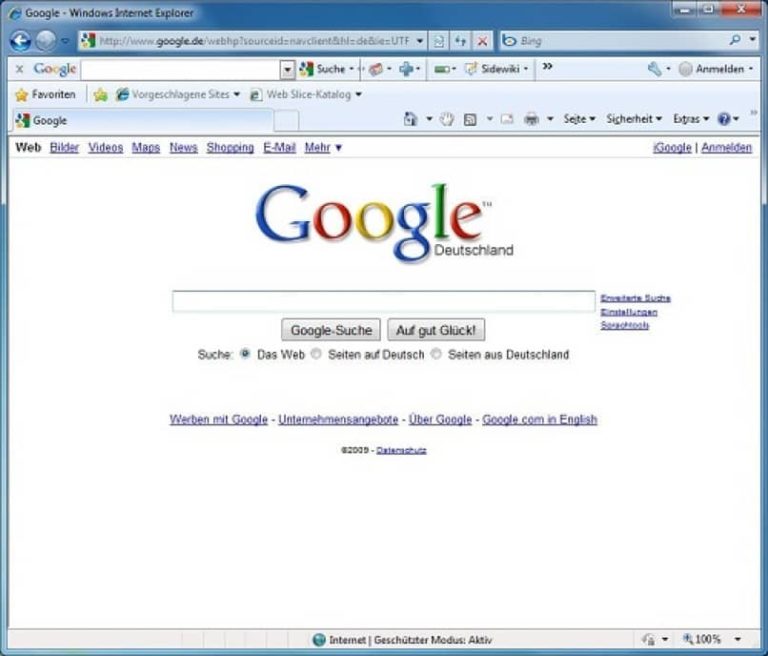Click the blue plus icon on Google Toolbar
Screen dimensions: 768x656
[x=406, y=69]
